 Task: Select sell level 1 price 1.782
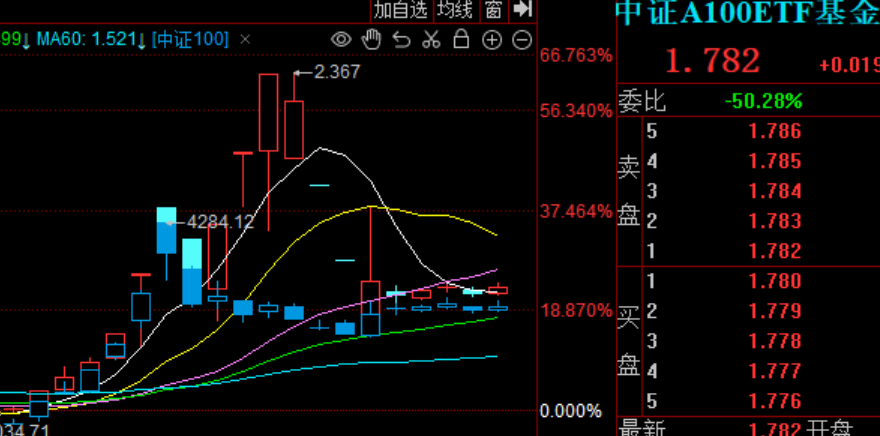point(775,251)
